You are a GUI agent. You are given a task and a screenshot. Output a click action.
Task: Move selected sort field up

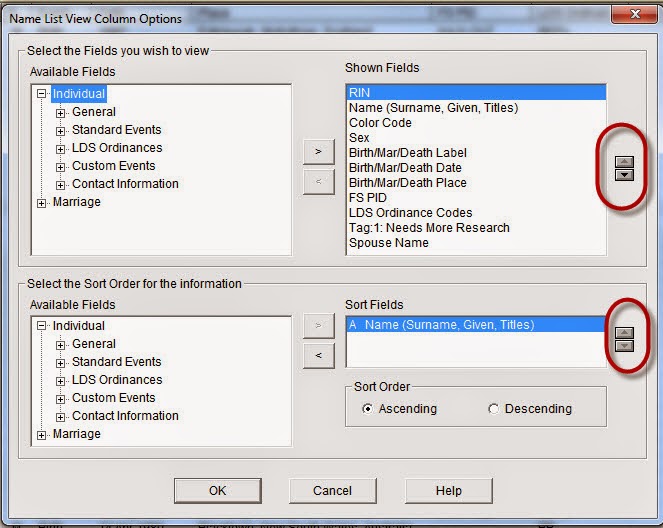(x=624, y=333)
